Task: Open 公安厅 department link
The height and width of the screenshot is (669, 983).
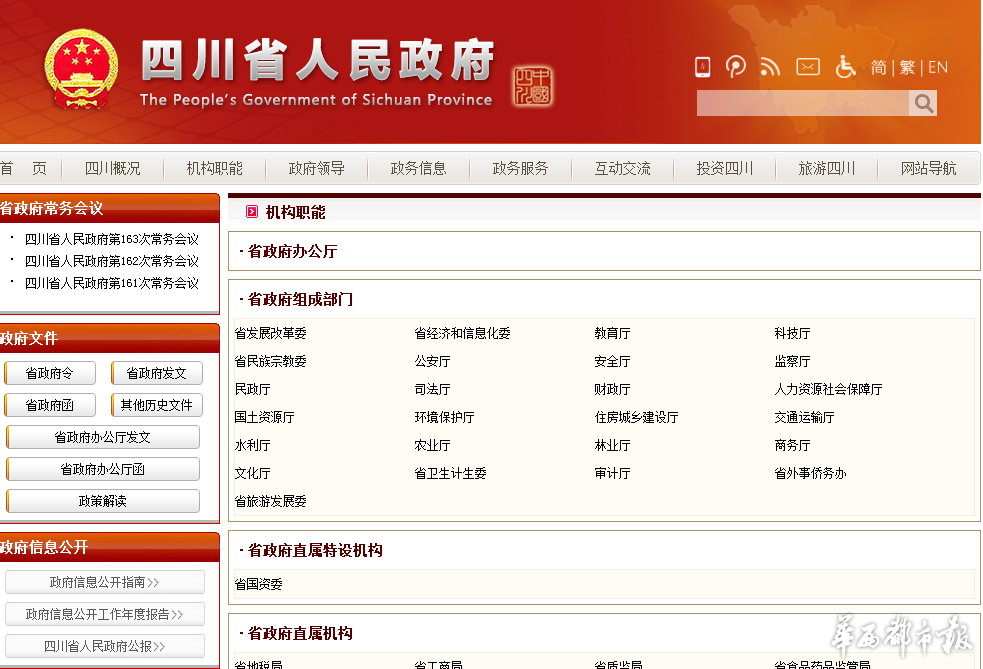Action: pos(432,361)
